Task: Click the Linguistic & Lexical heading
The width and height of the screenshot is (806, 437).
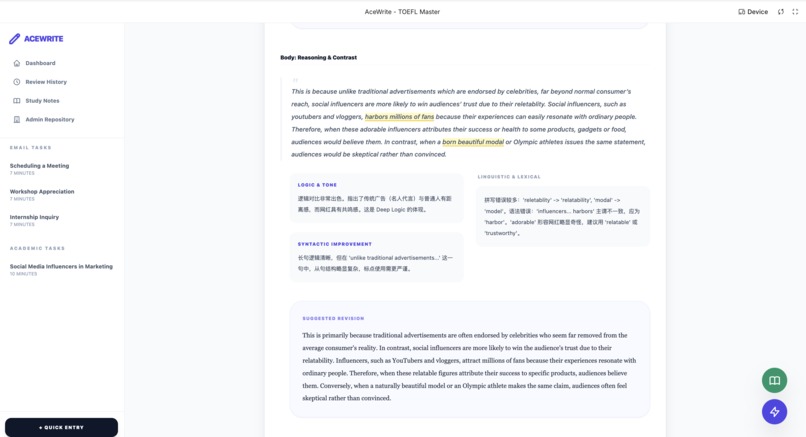Action: (x=509, y=177)
